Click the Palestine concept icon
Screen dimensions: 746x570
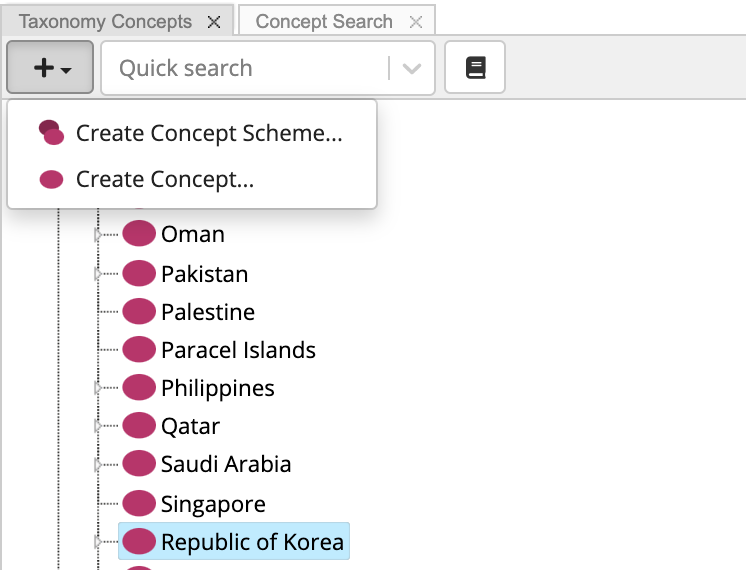click(x=139, y=312)
